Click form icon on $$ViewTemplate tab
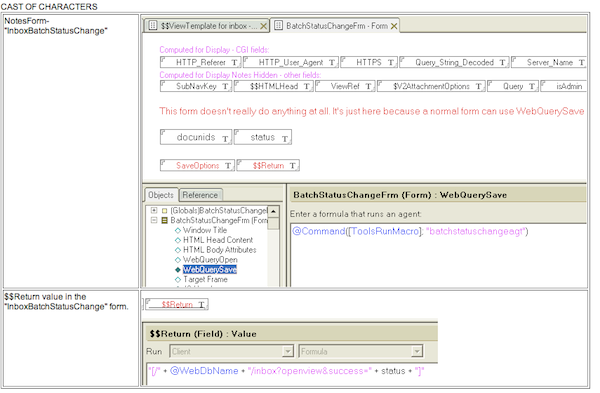600x393 pixels. [x=153, y=26]
